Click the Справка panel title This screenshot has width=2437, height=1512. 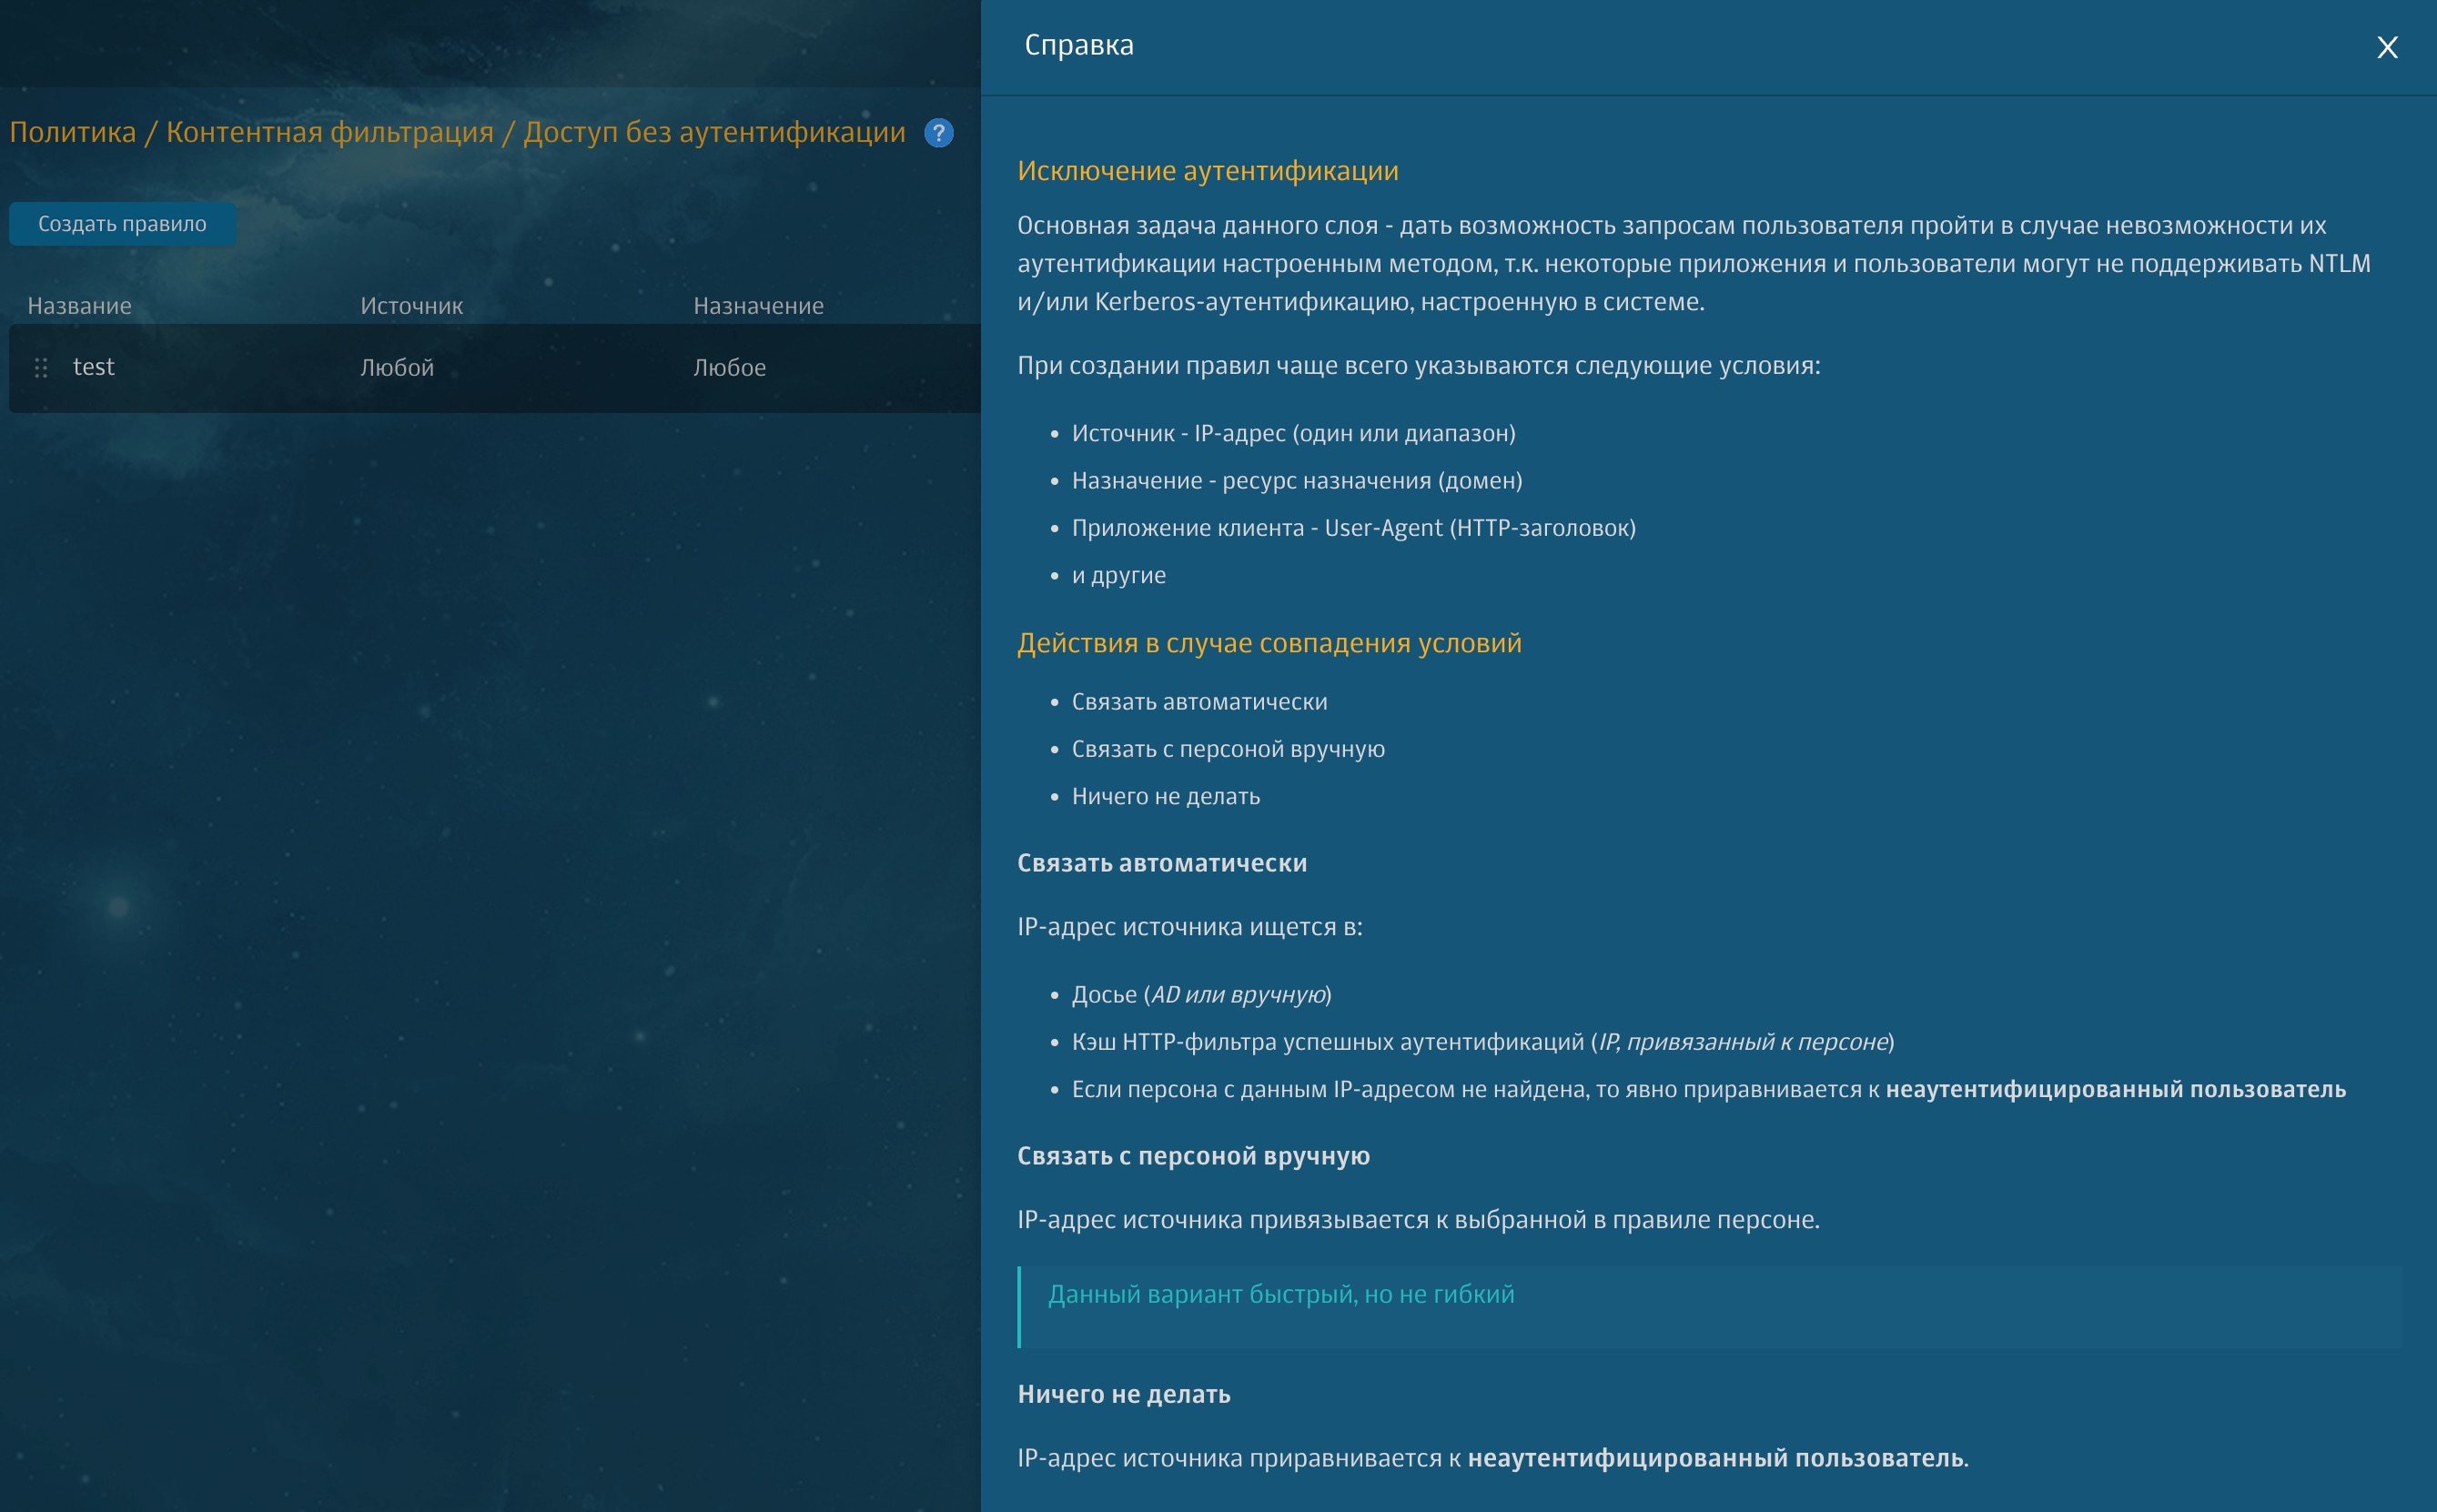[1078, 46]
